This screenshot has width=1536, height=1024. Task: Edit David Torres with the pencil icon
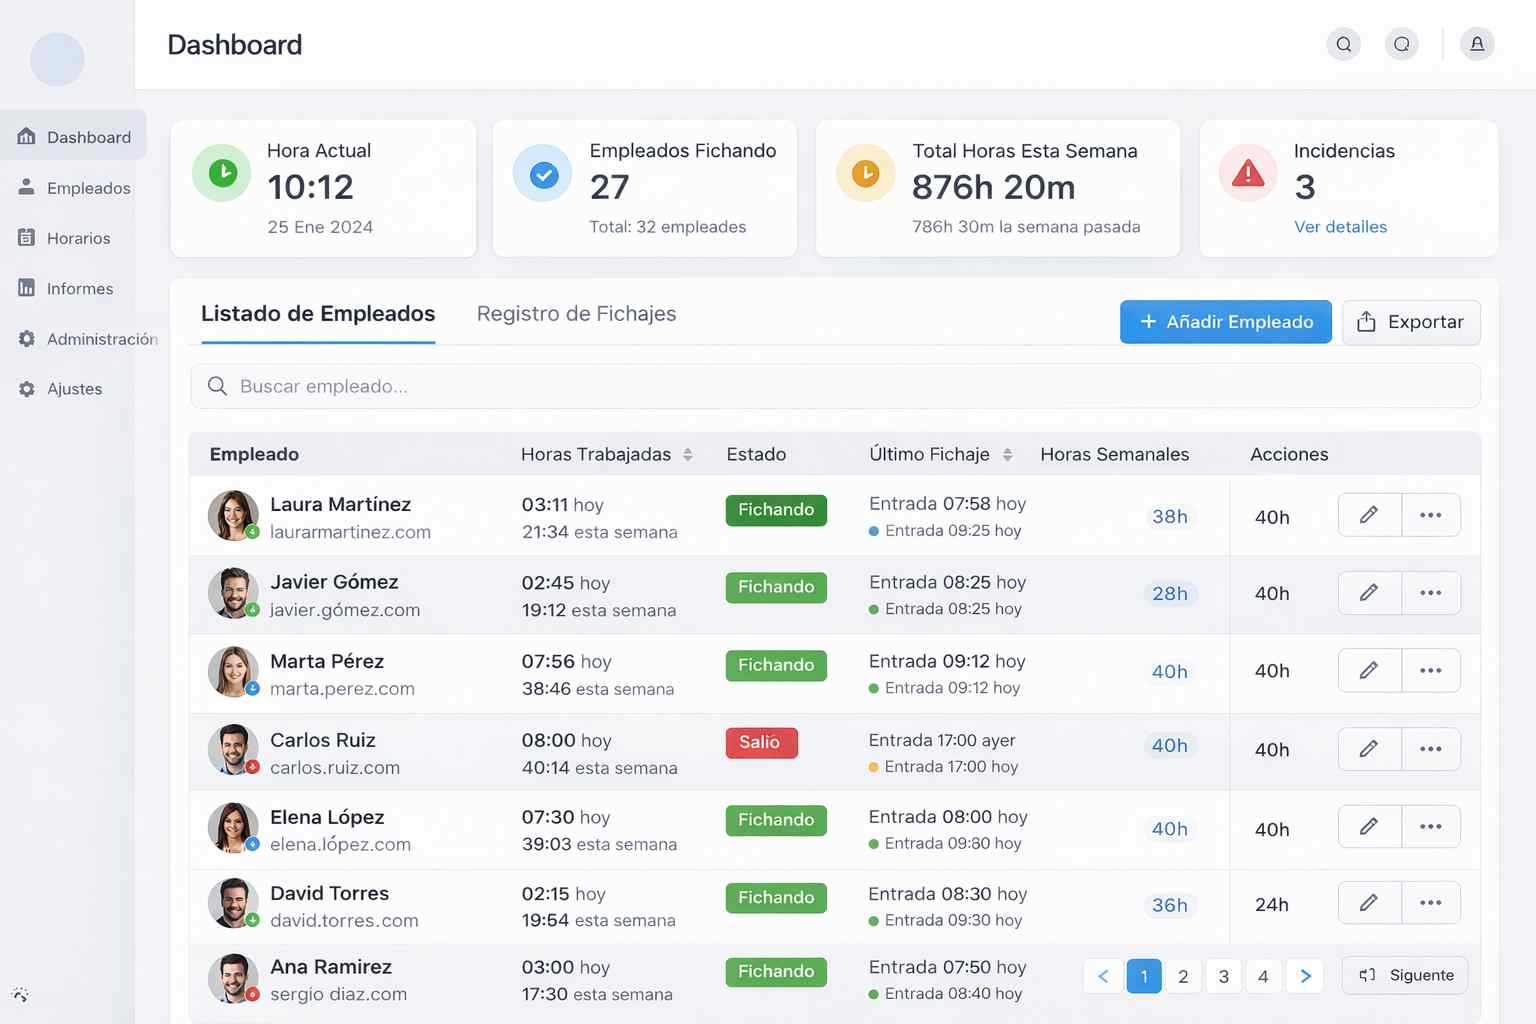[1369, 903]
